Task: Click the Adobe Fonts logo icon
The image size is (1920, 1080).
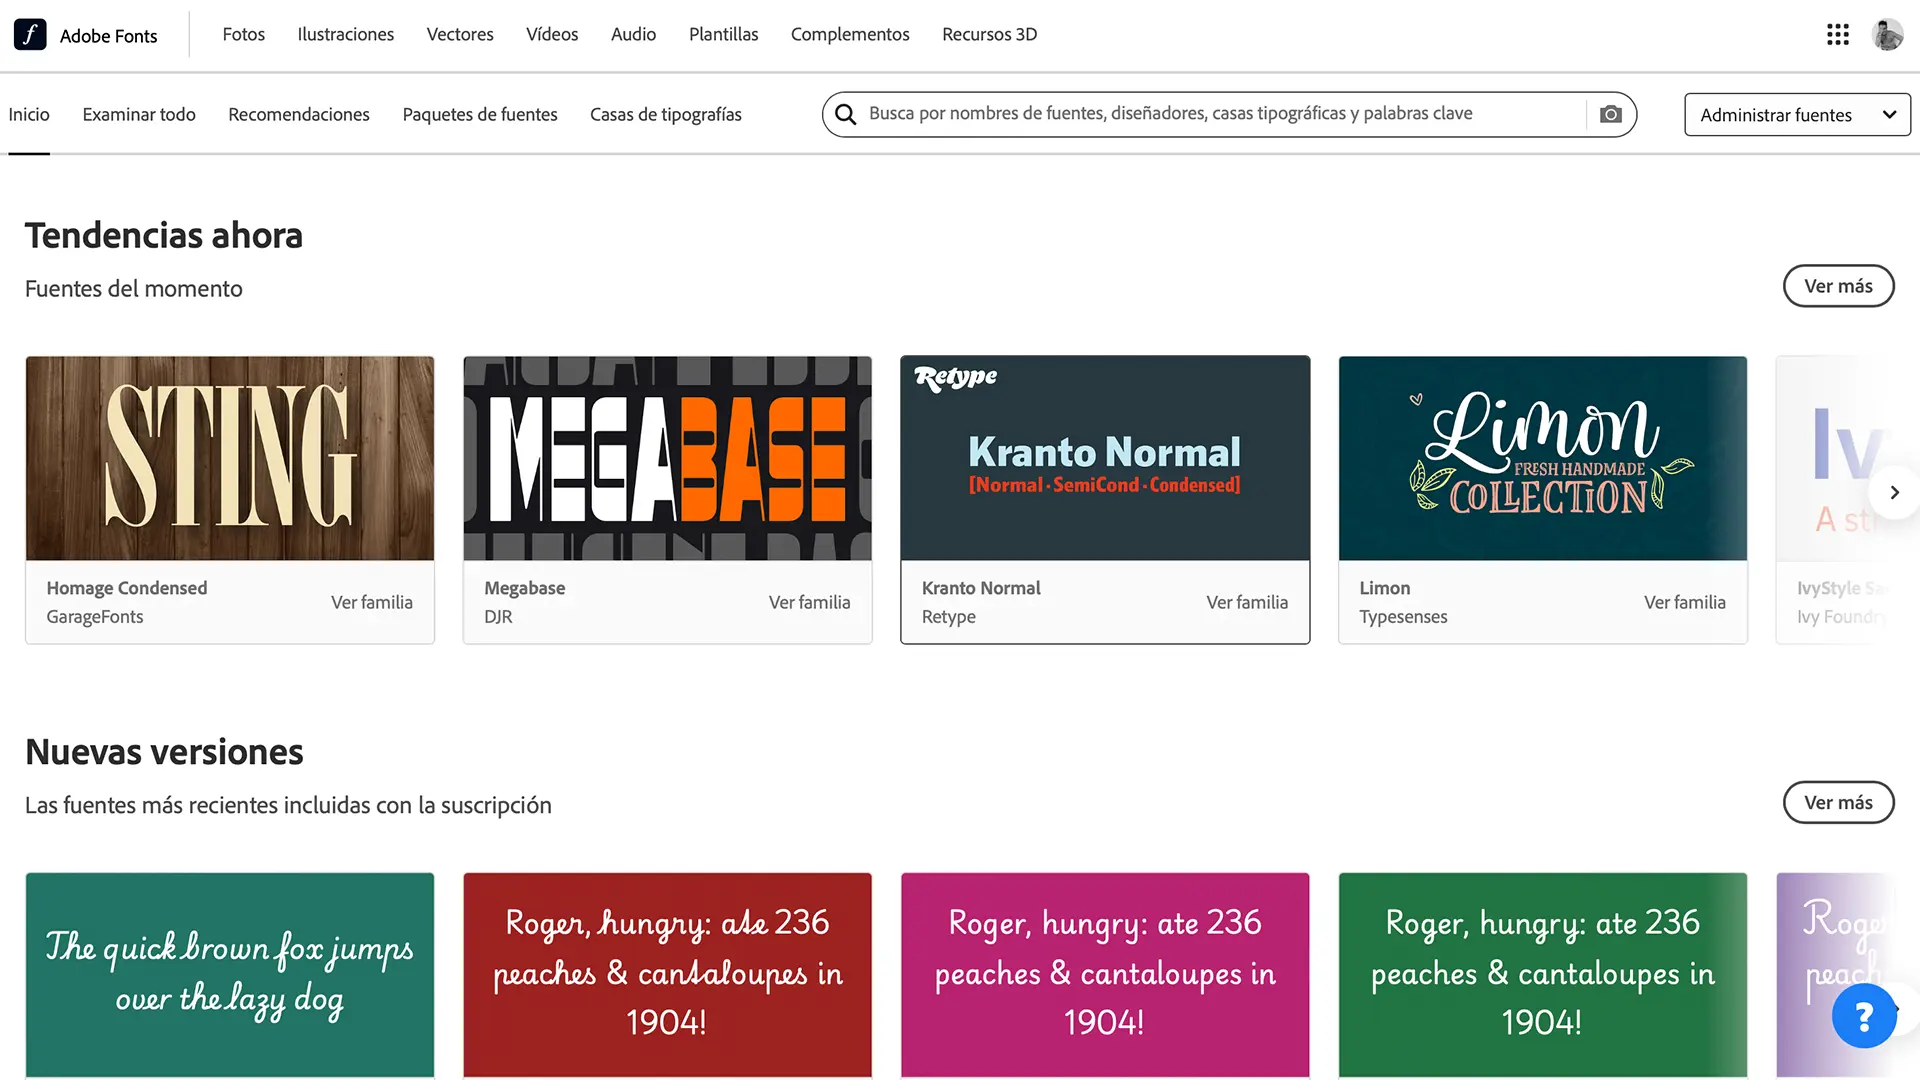Action: 30,35
